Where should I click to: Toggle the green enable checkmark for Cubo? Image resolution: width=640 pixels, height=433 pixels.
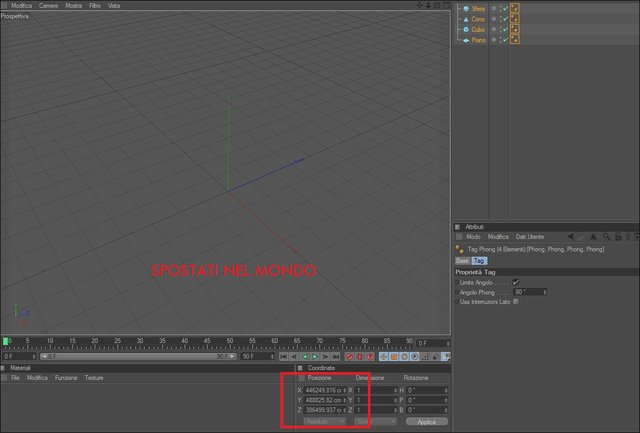pos(505,30)
